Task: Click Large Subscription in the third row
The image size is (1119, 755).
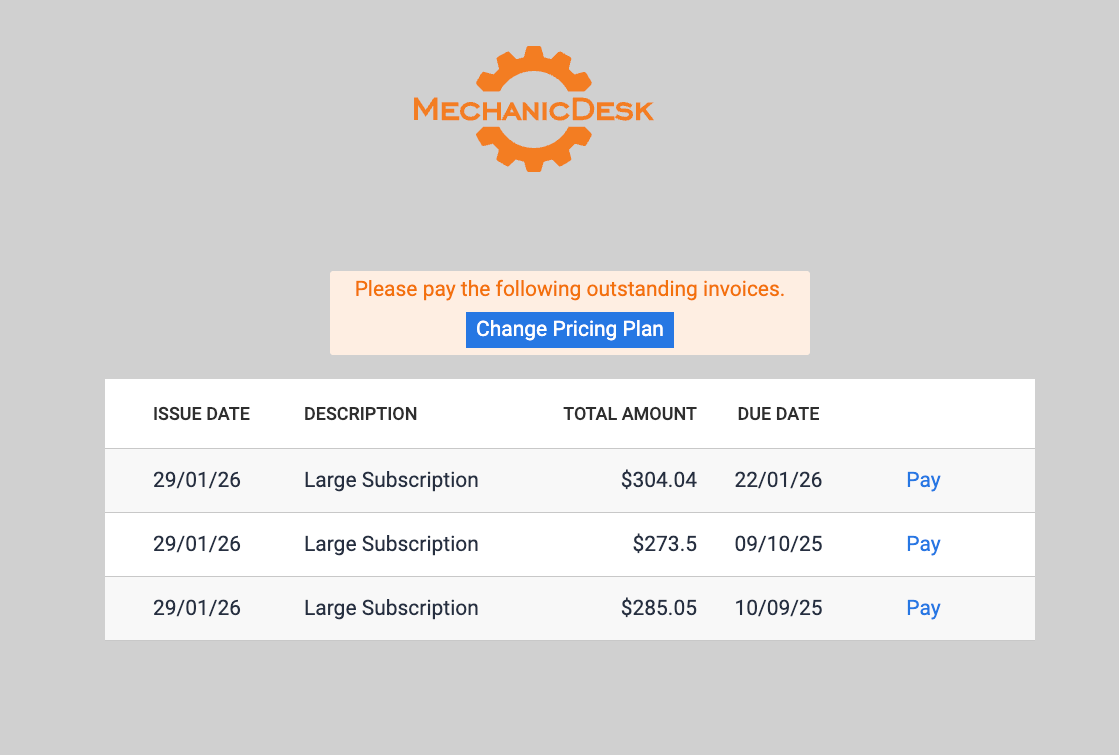Action: tap(391, 608)
